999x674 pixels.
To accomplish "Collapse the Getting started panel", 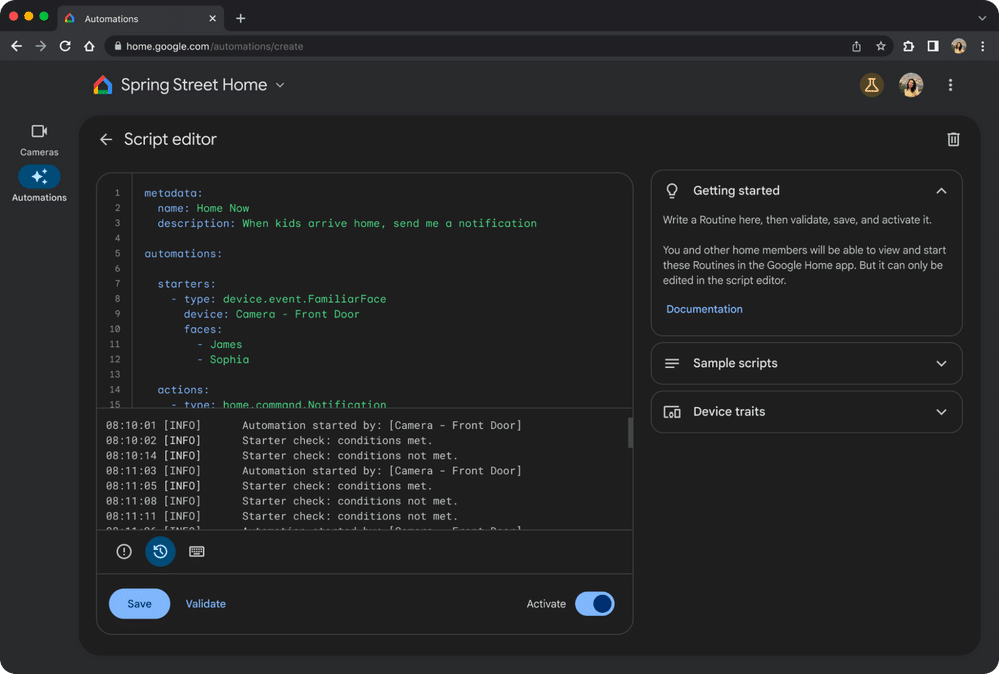I will point(941,190).
